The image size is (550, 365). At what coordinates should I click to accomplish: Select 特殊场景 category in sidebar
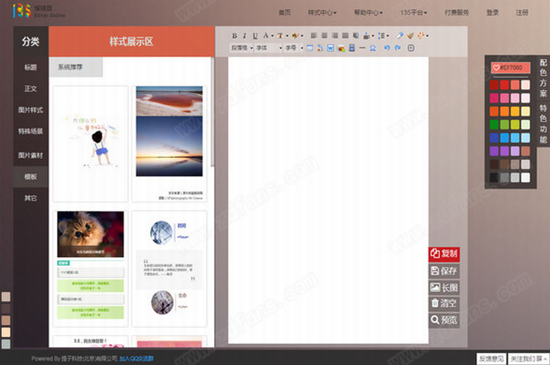pyautogui.click(x=31, y=131)
